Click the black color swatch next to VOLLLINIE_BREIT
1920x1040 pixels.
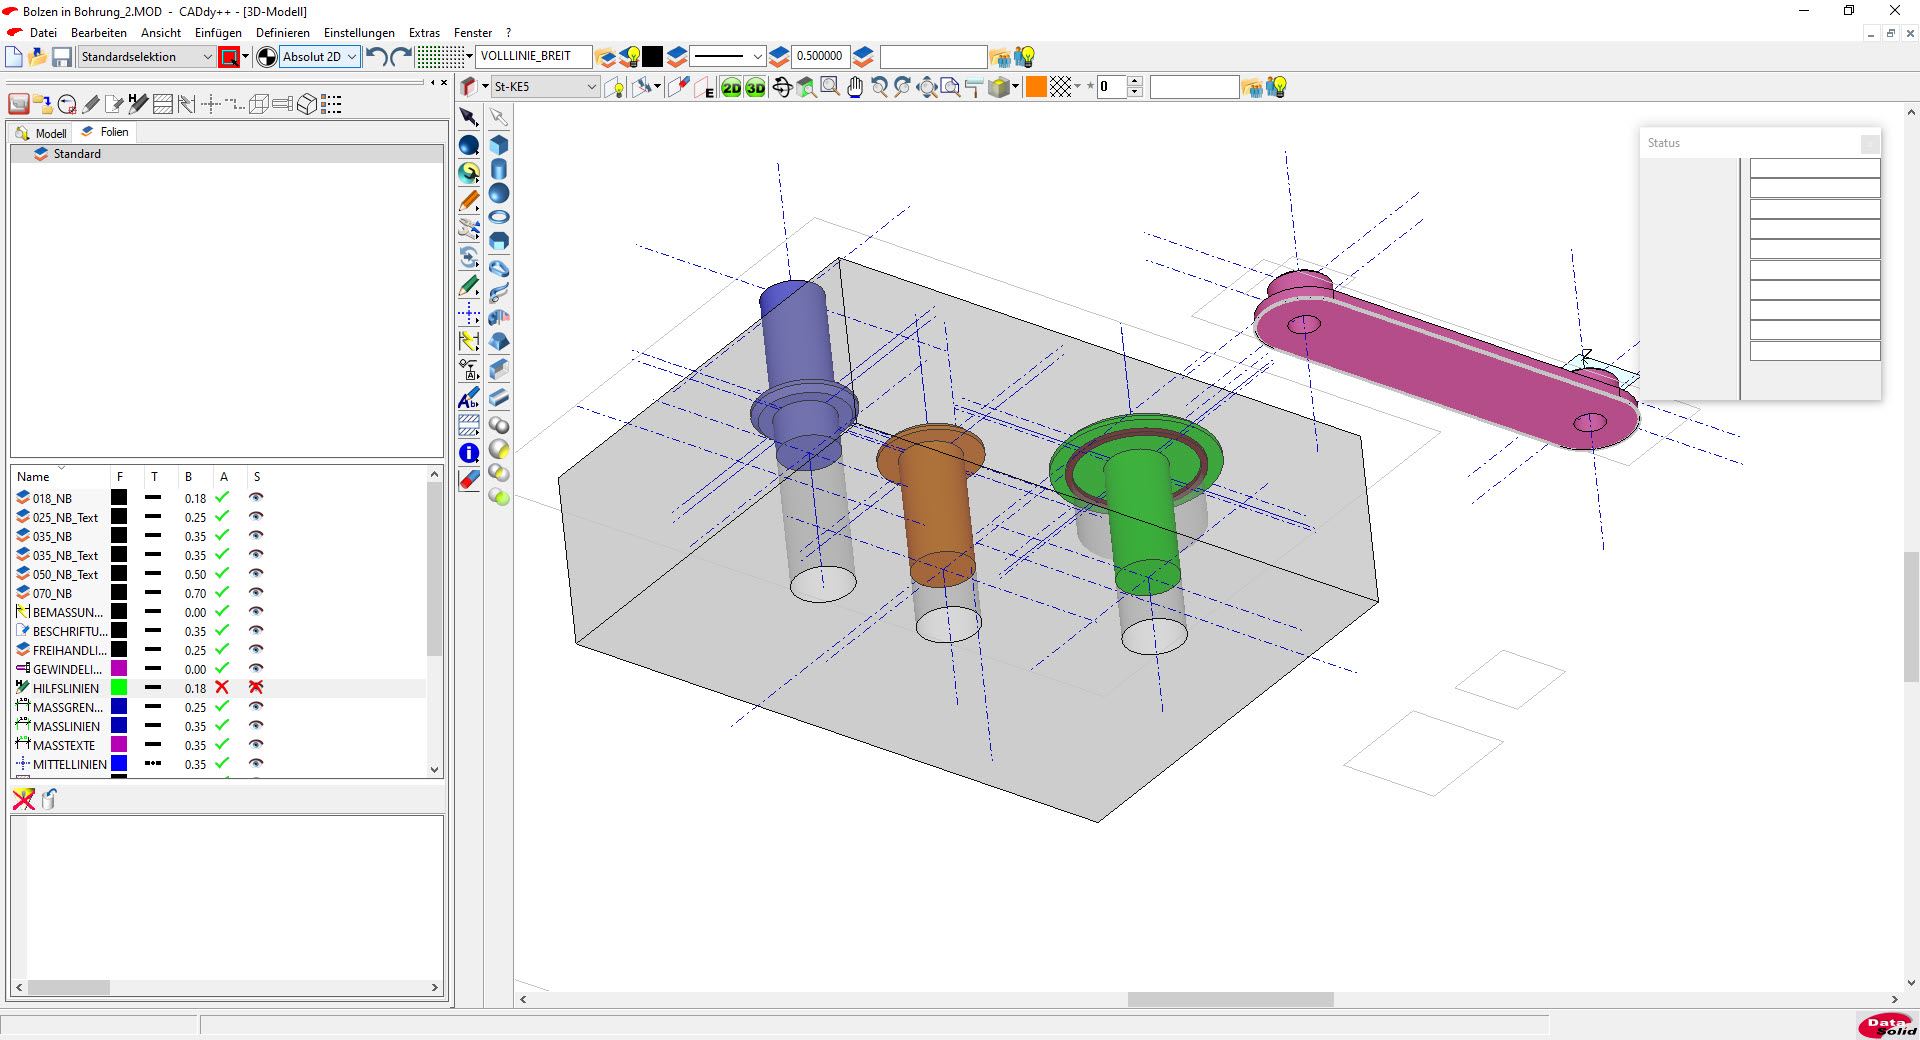tap(652, 57)
